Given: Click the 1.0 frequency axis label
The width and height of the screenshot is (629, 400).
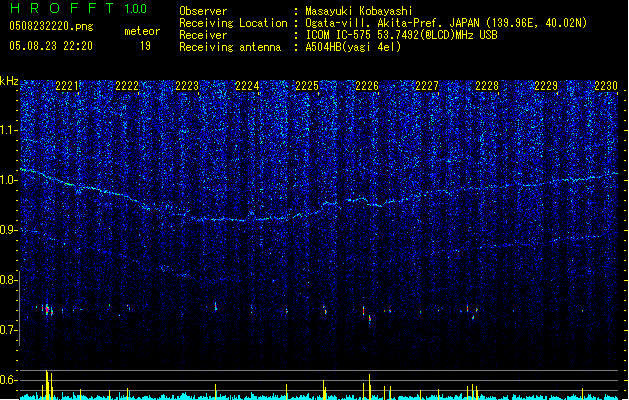Looking at the screenshot, I should click(x=8, y=180).
